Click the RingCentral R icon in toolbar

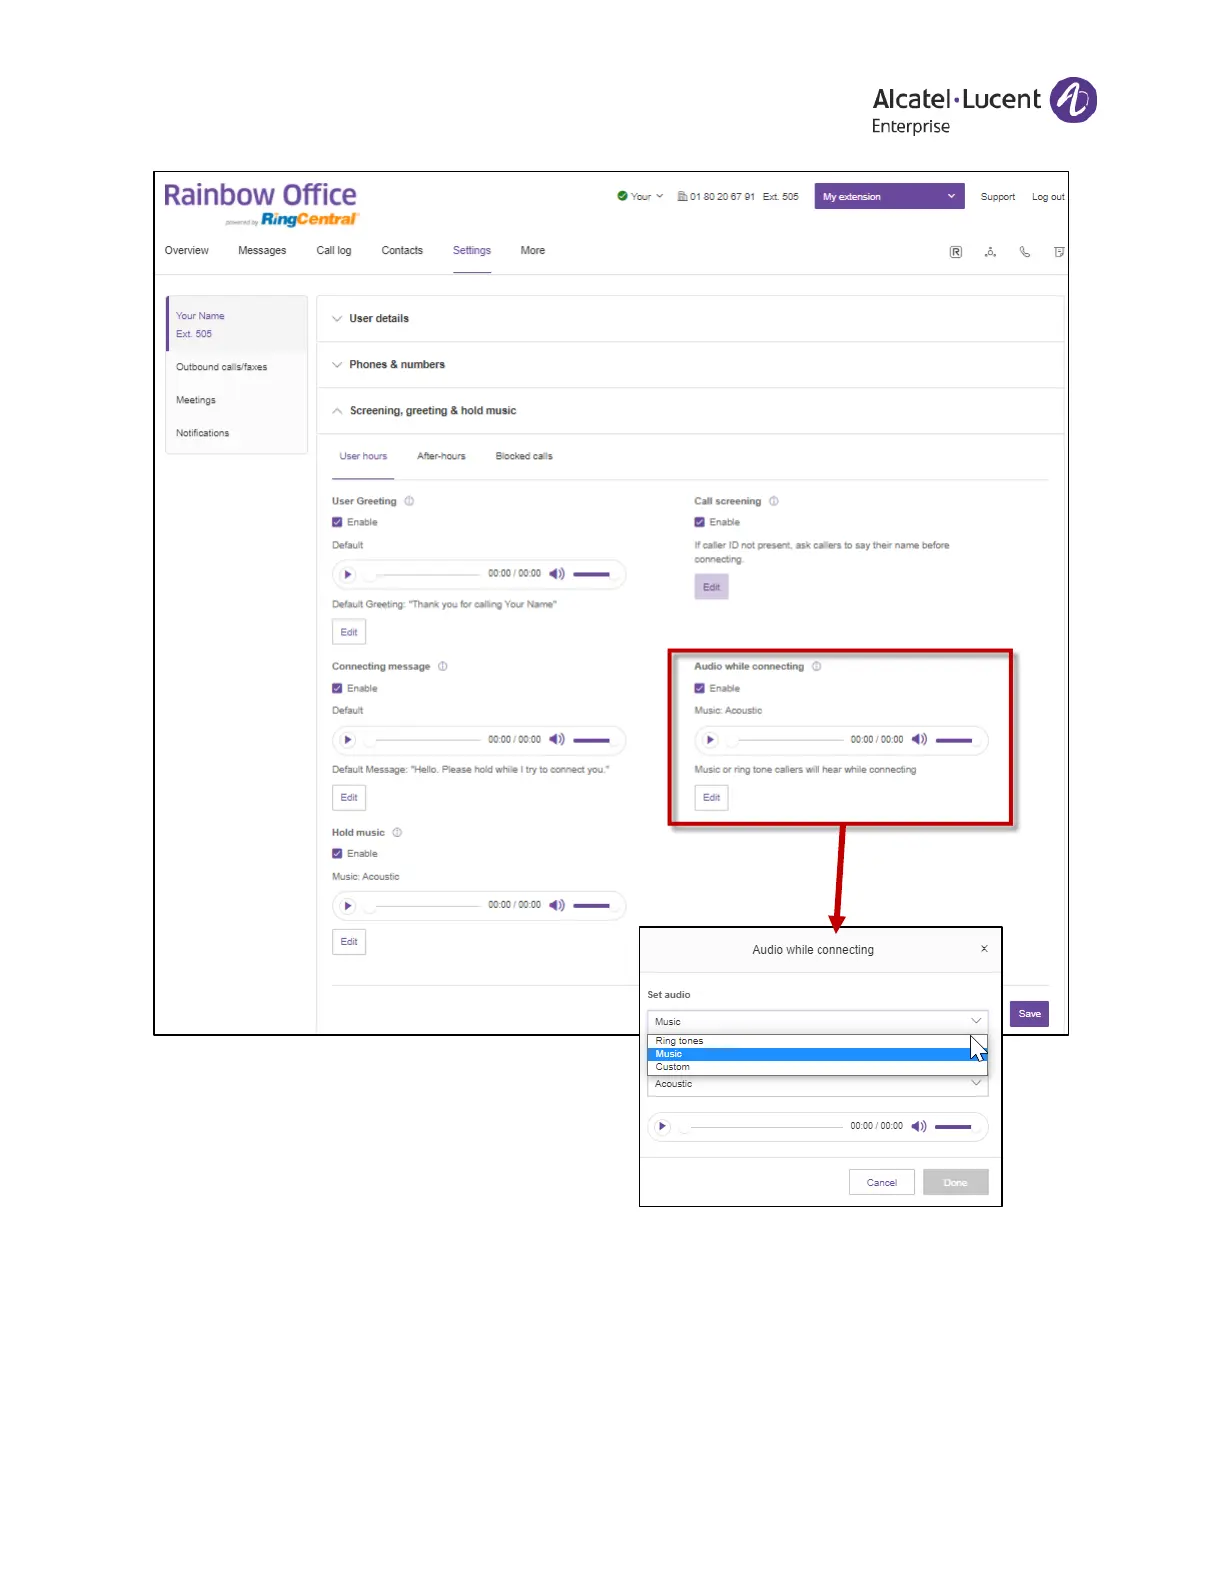pyautogui.click(x=956, y=252)
